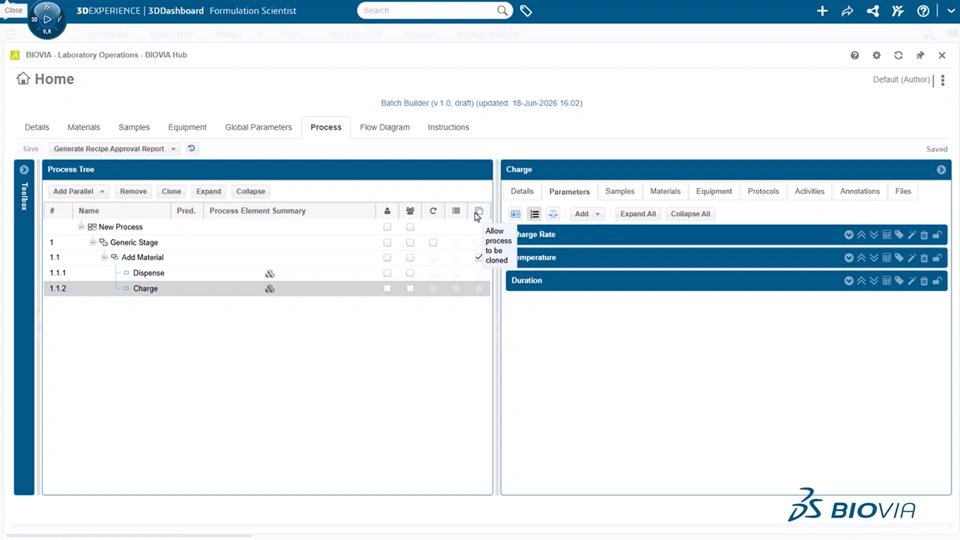Expand Charge Rate parameter dropdown circle

tap(849, 234)
